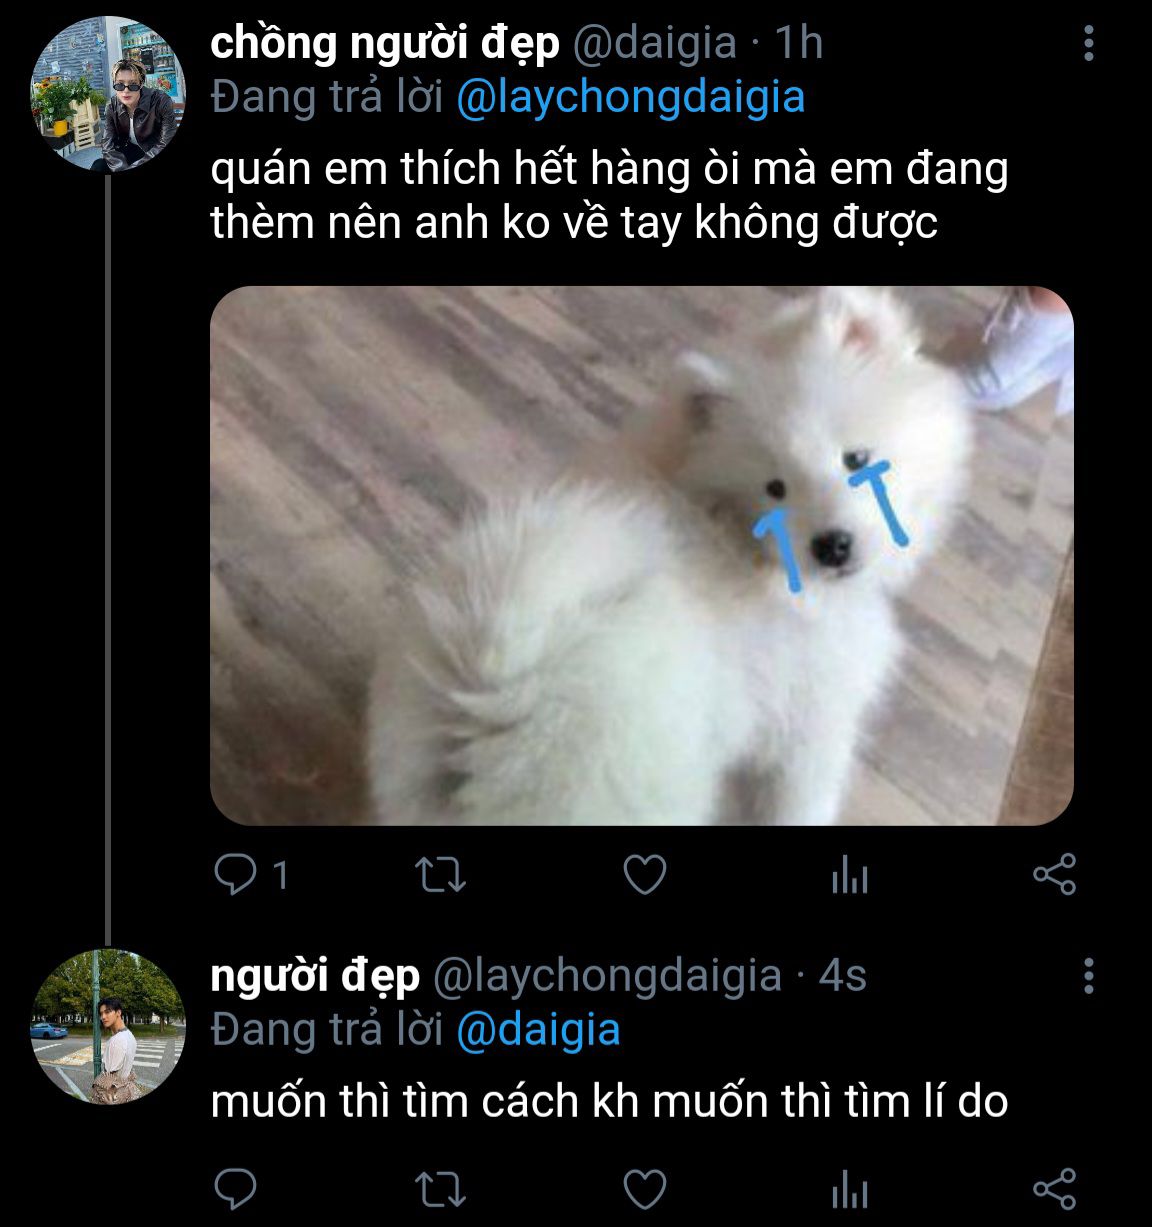1152x1227 pixels.
Task: Open the chồng người đẹp display name
Action: (384, 44)
